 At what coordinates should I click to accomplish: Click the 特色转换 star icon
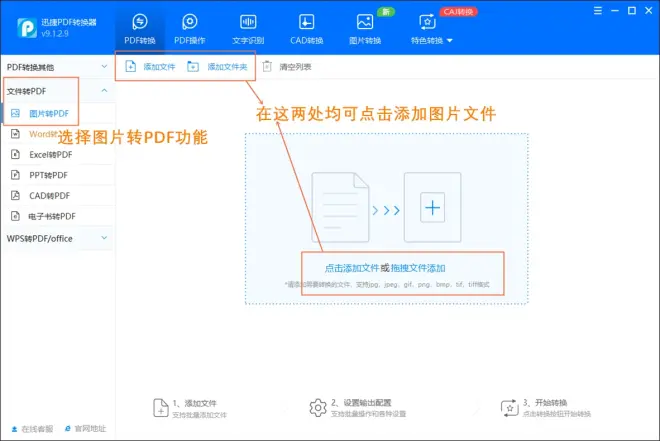coord(427,21)
